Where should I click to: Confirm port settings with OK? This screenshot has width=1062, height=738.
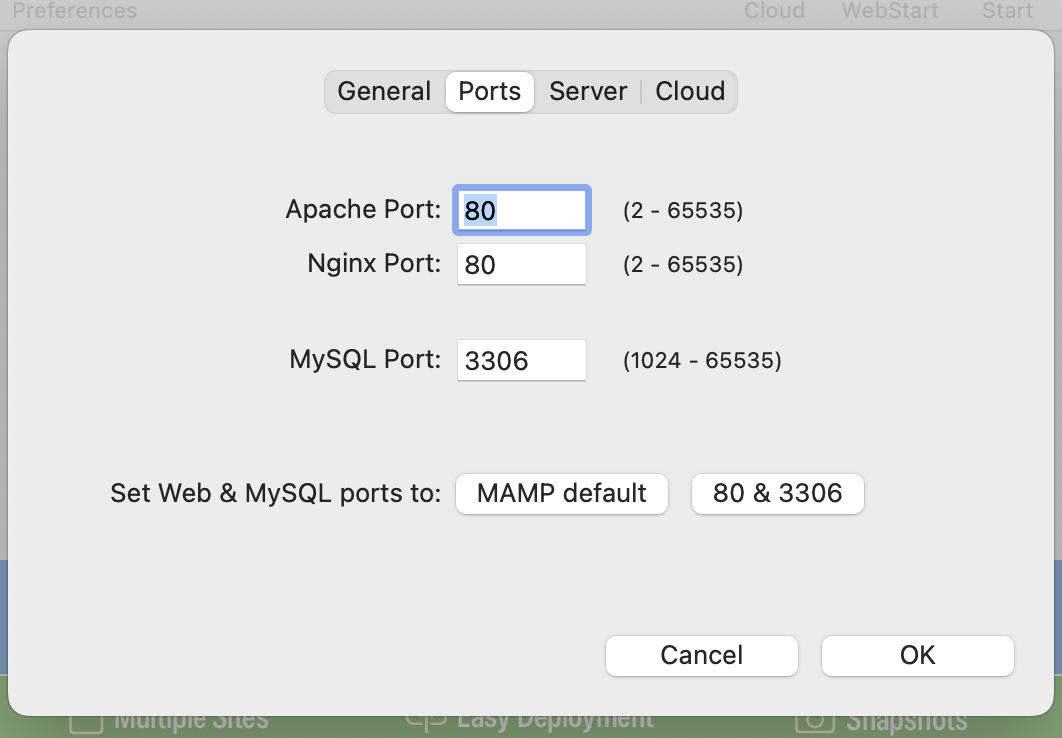(918, 655)
